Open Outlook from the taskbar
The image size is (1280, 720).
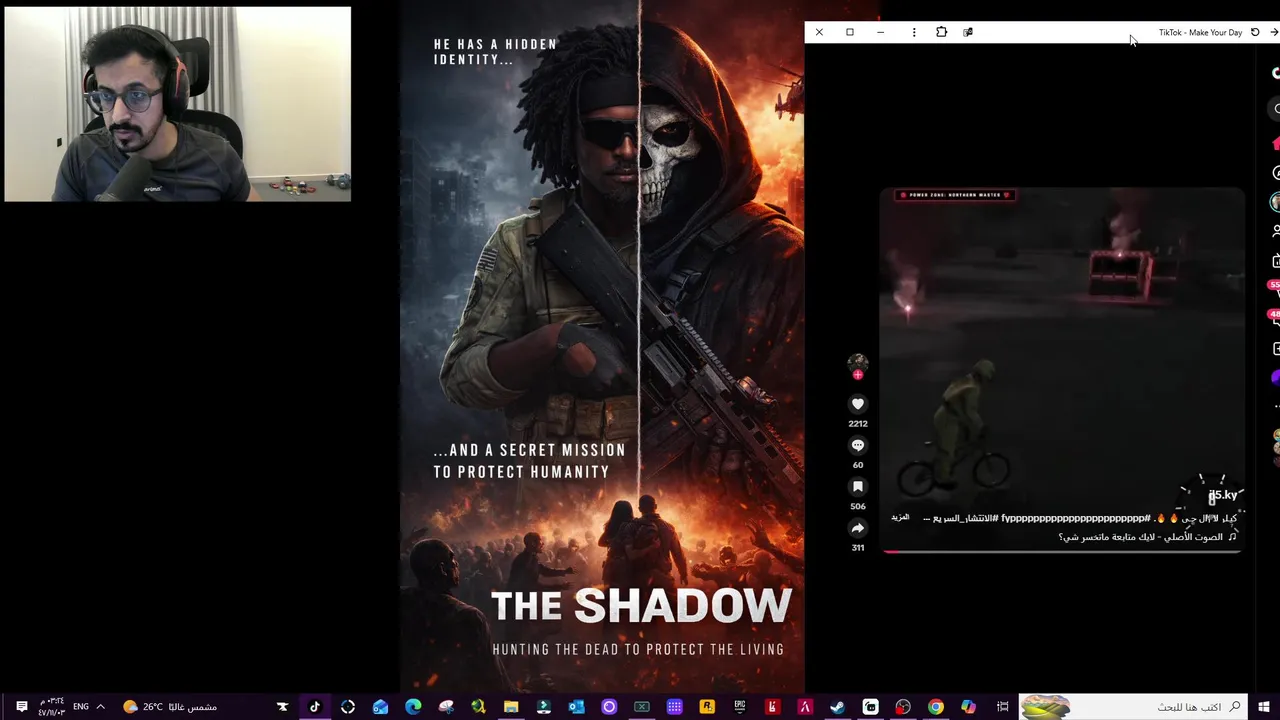576,707
